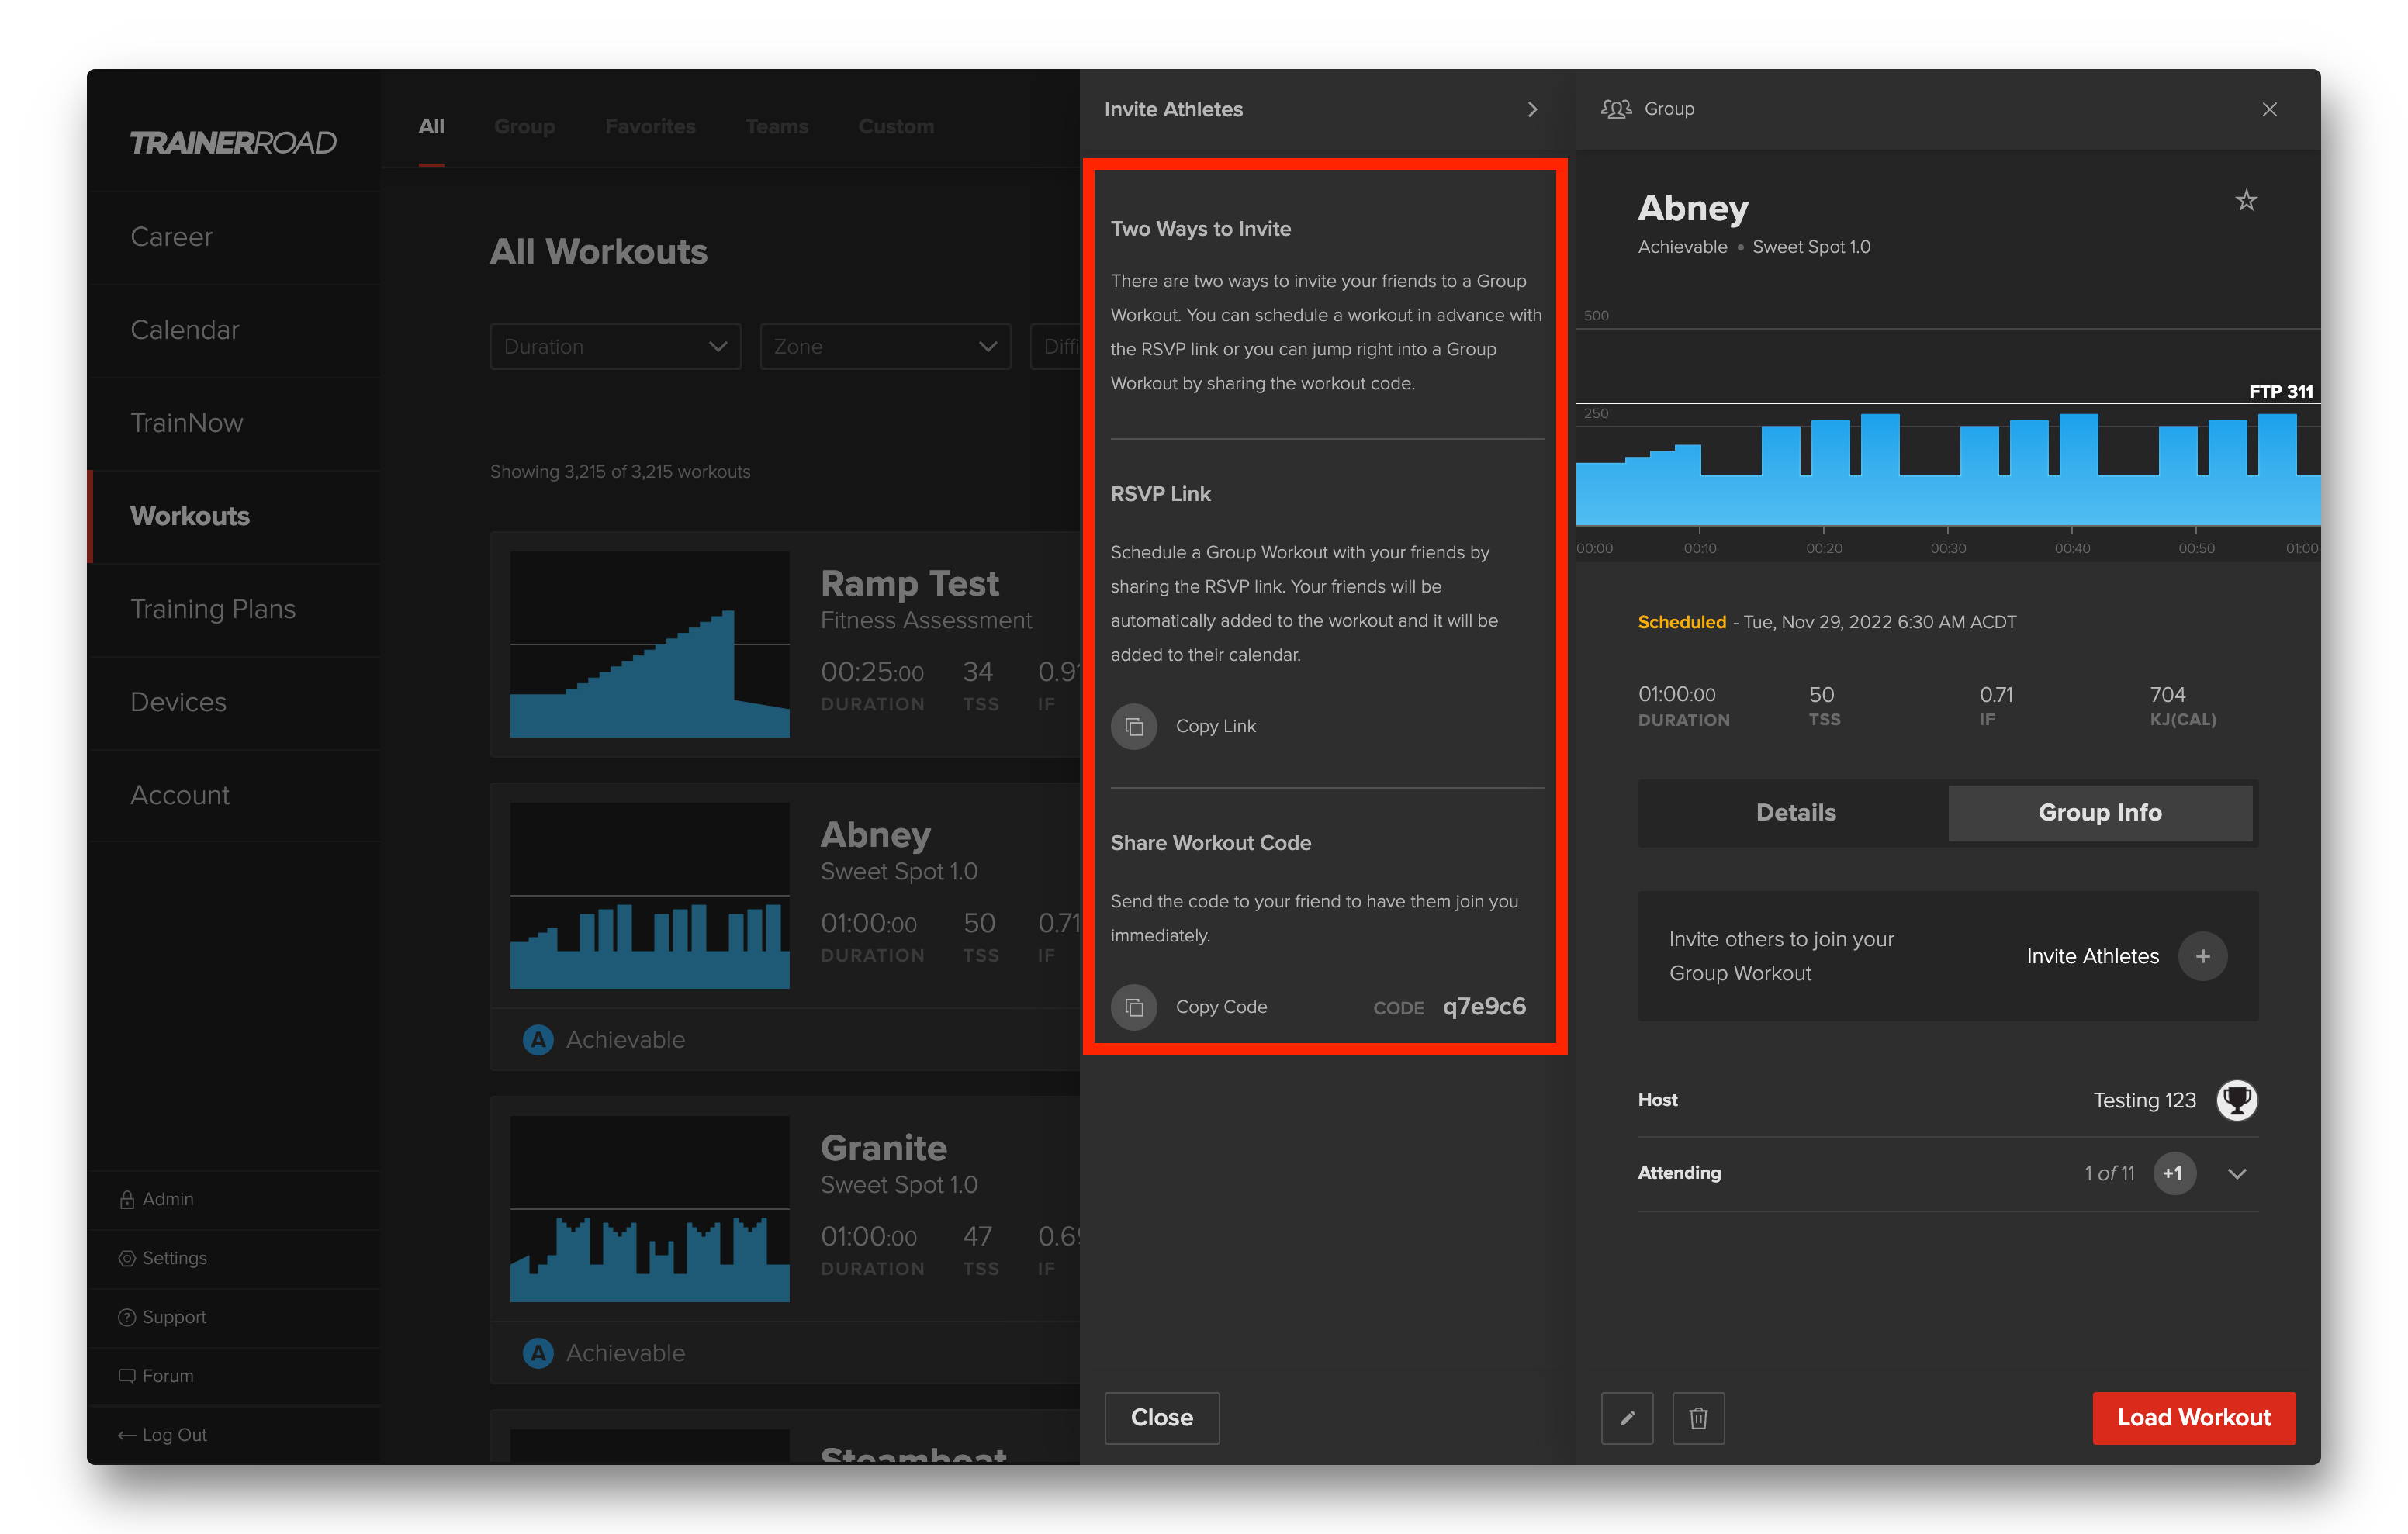Image resolution: width=2408 pixels, height=1534 pixels.
Task: Click Log Out in the sidebar
Action: [x=163, y=1435]
